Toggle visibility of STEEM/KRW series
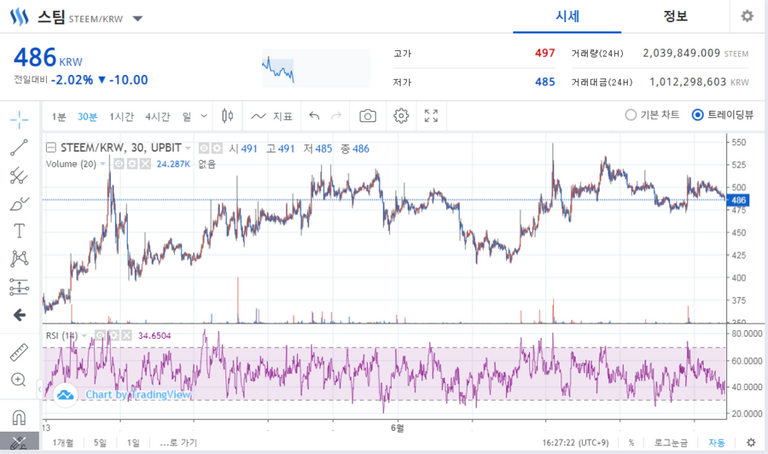 (204, 148)
